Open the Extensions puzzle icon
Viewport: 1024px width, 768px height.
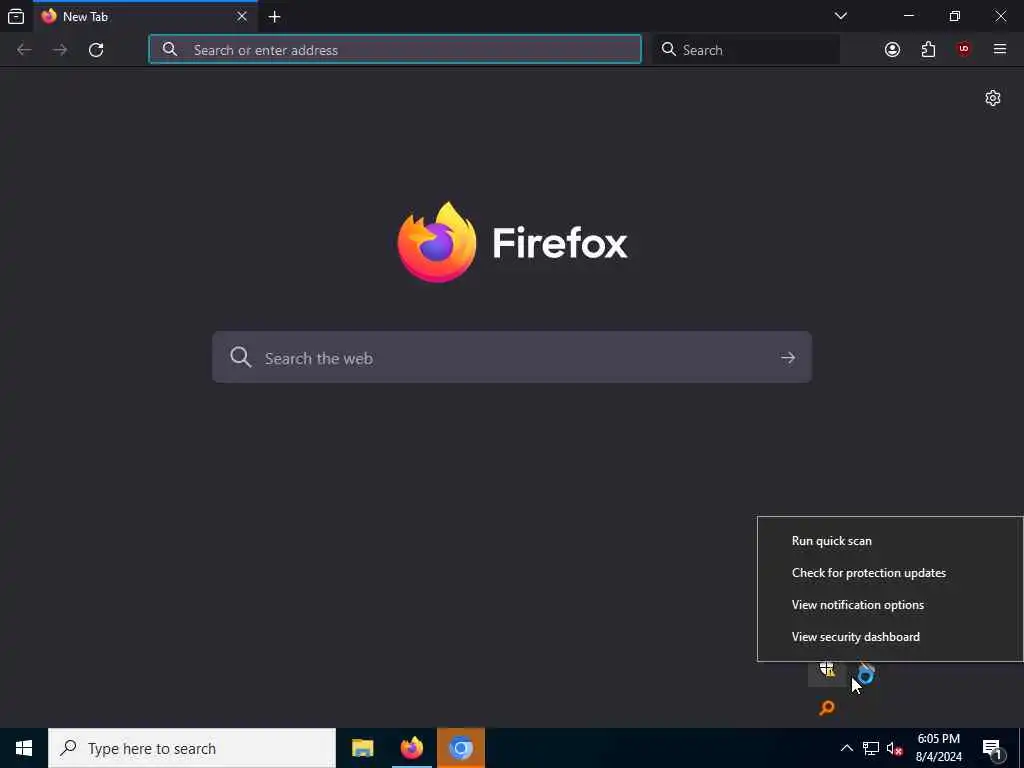[x=928, y=50]
